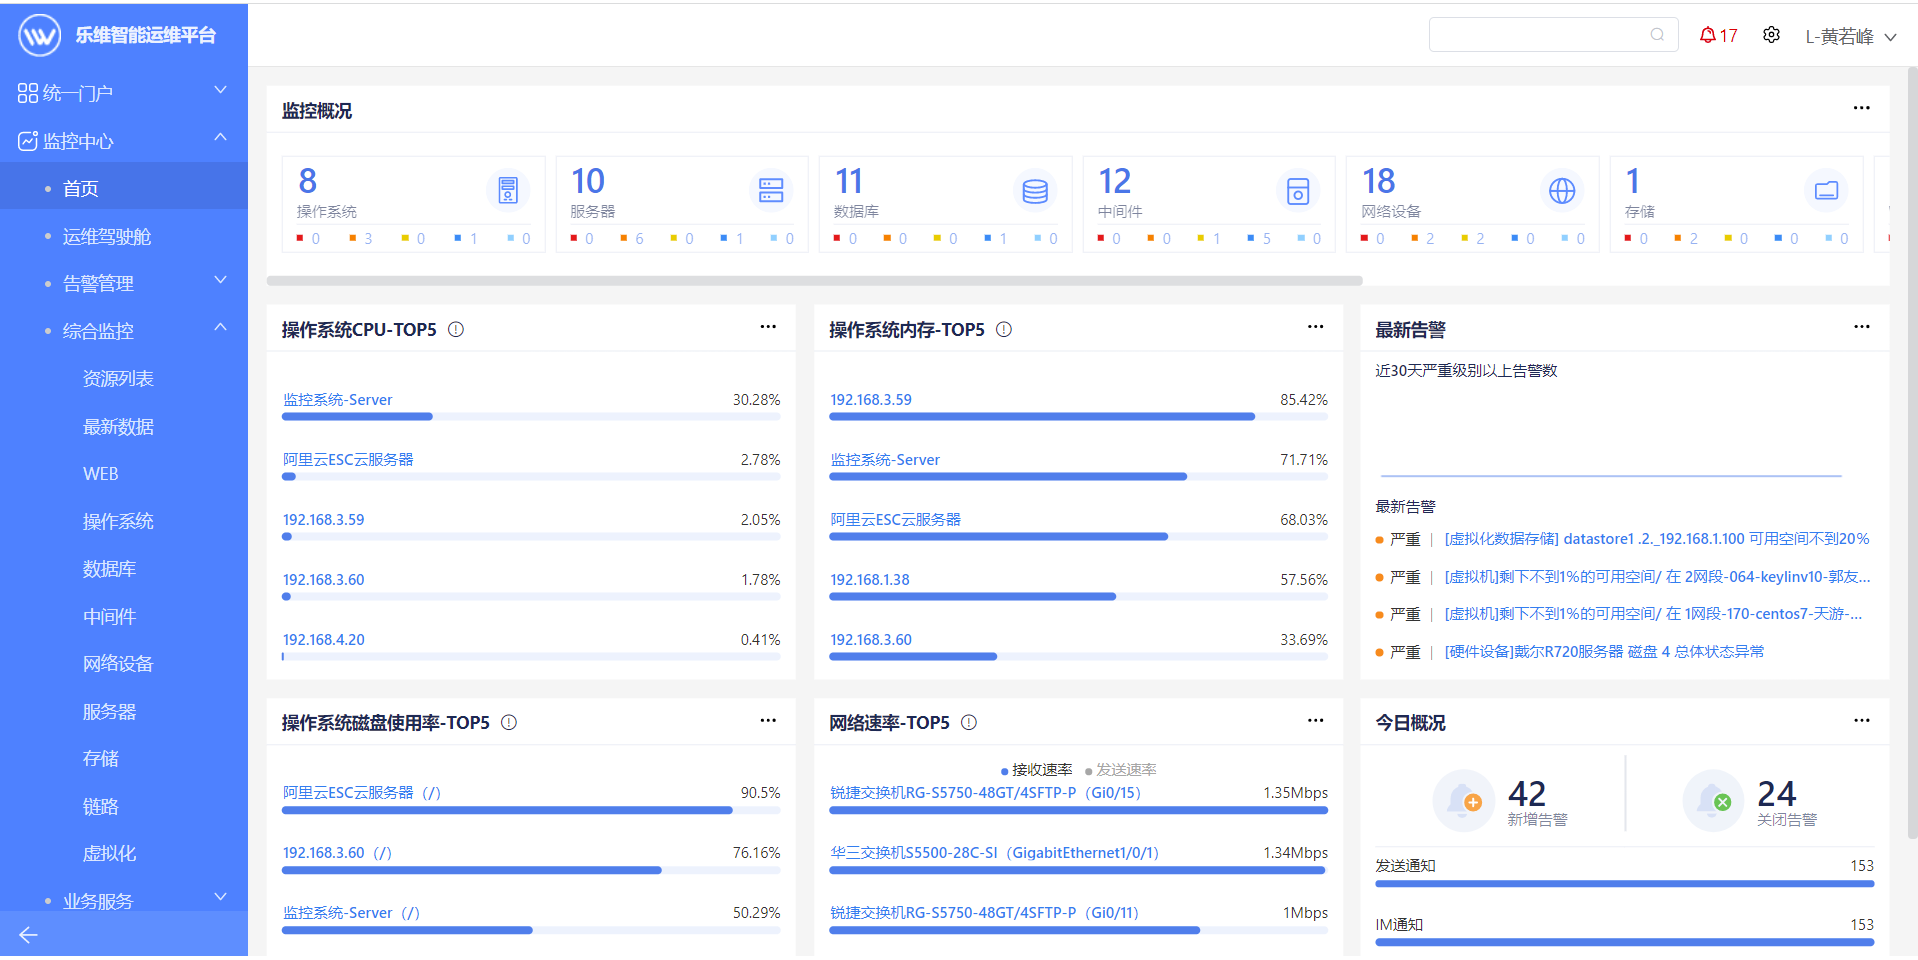Click the 操作系统 card icon
This screenshot has width=1918, height=960.
508,190
